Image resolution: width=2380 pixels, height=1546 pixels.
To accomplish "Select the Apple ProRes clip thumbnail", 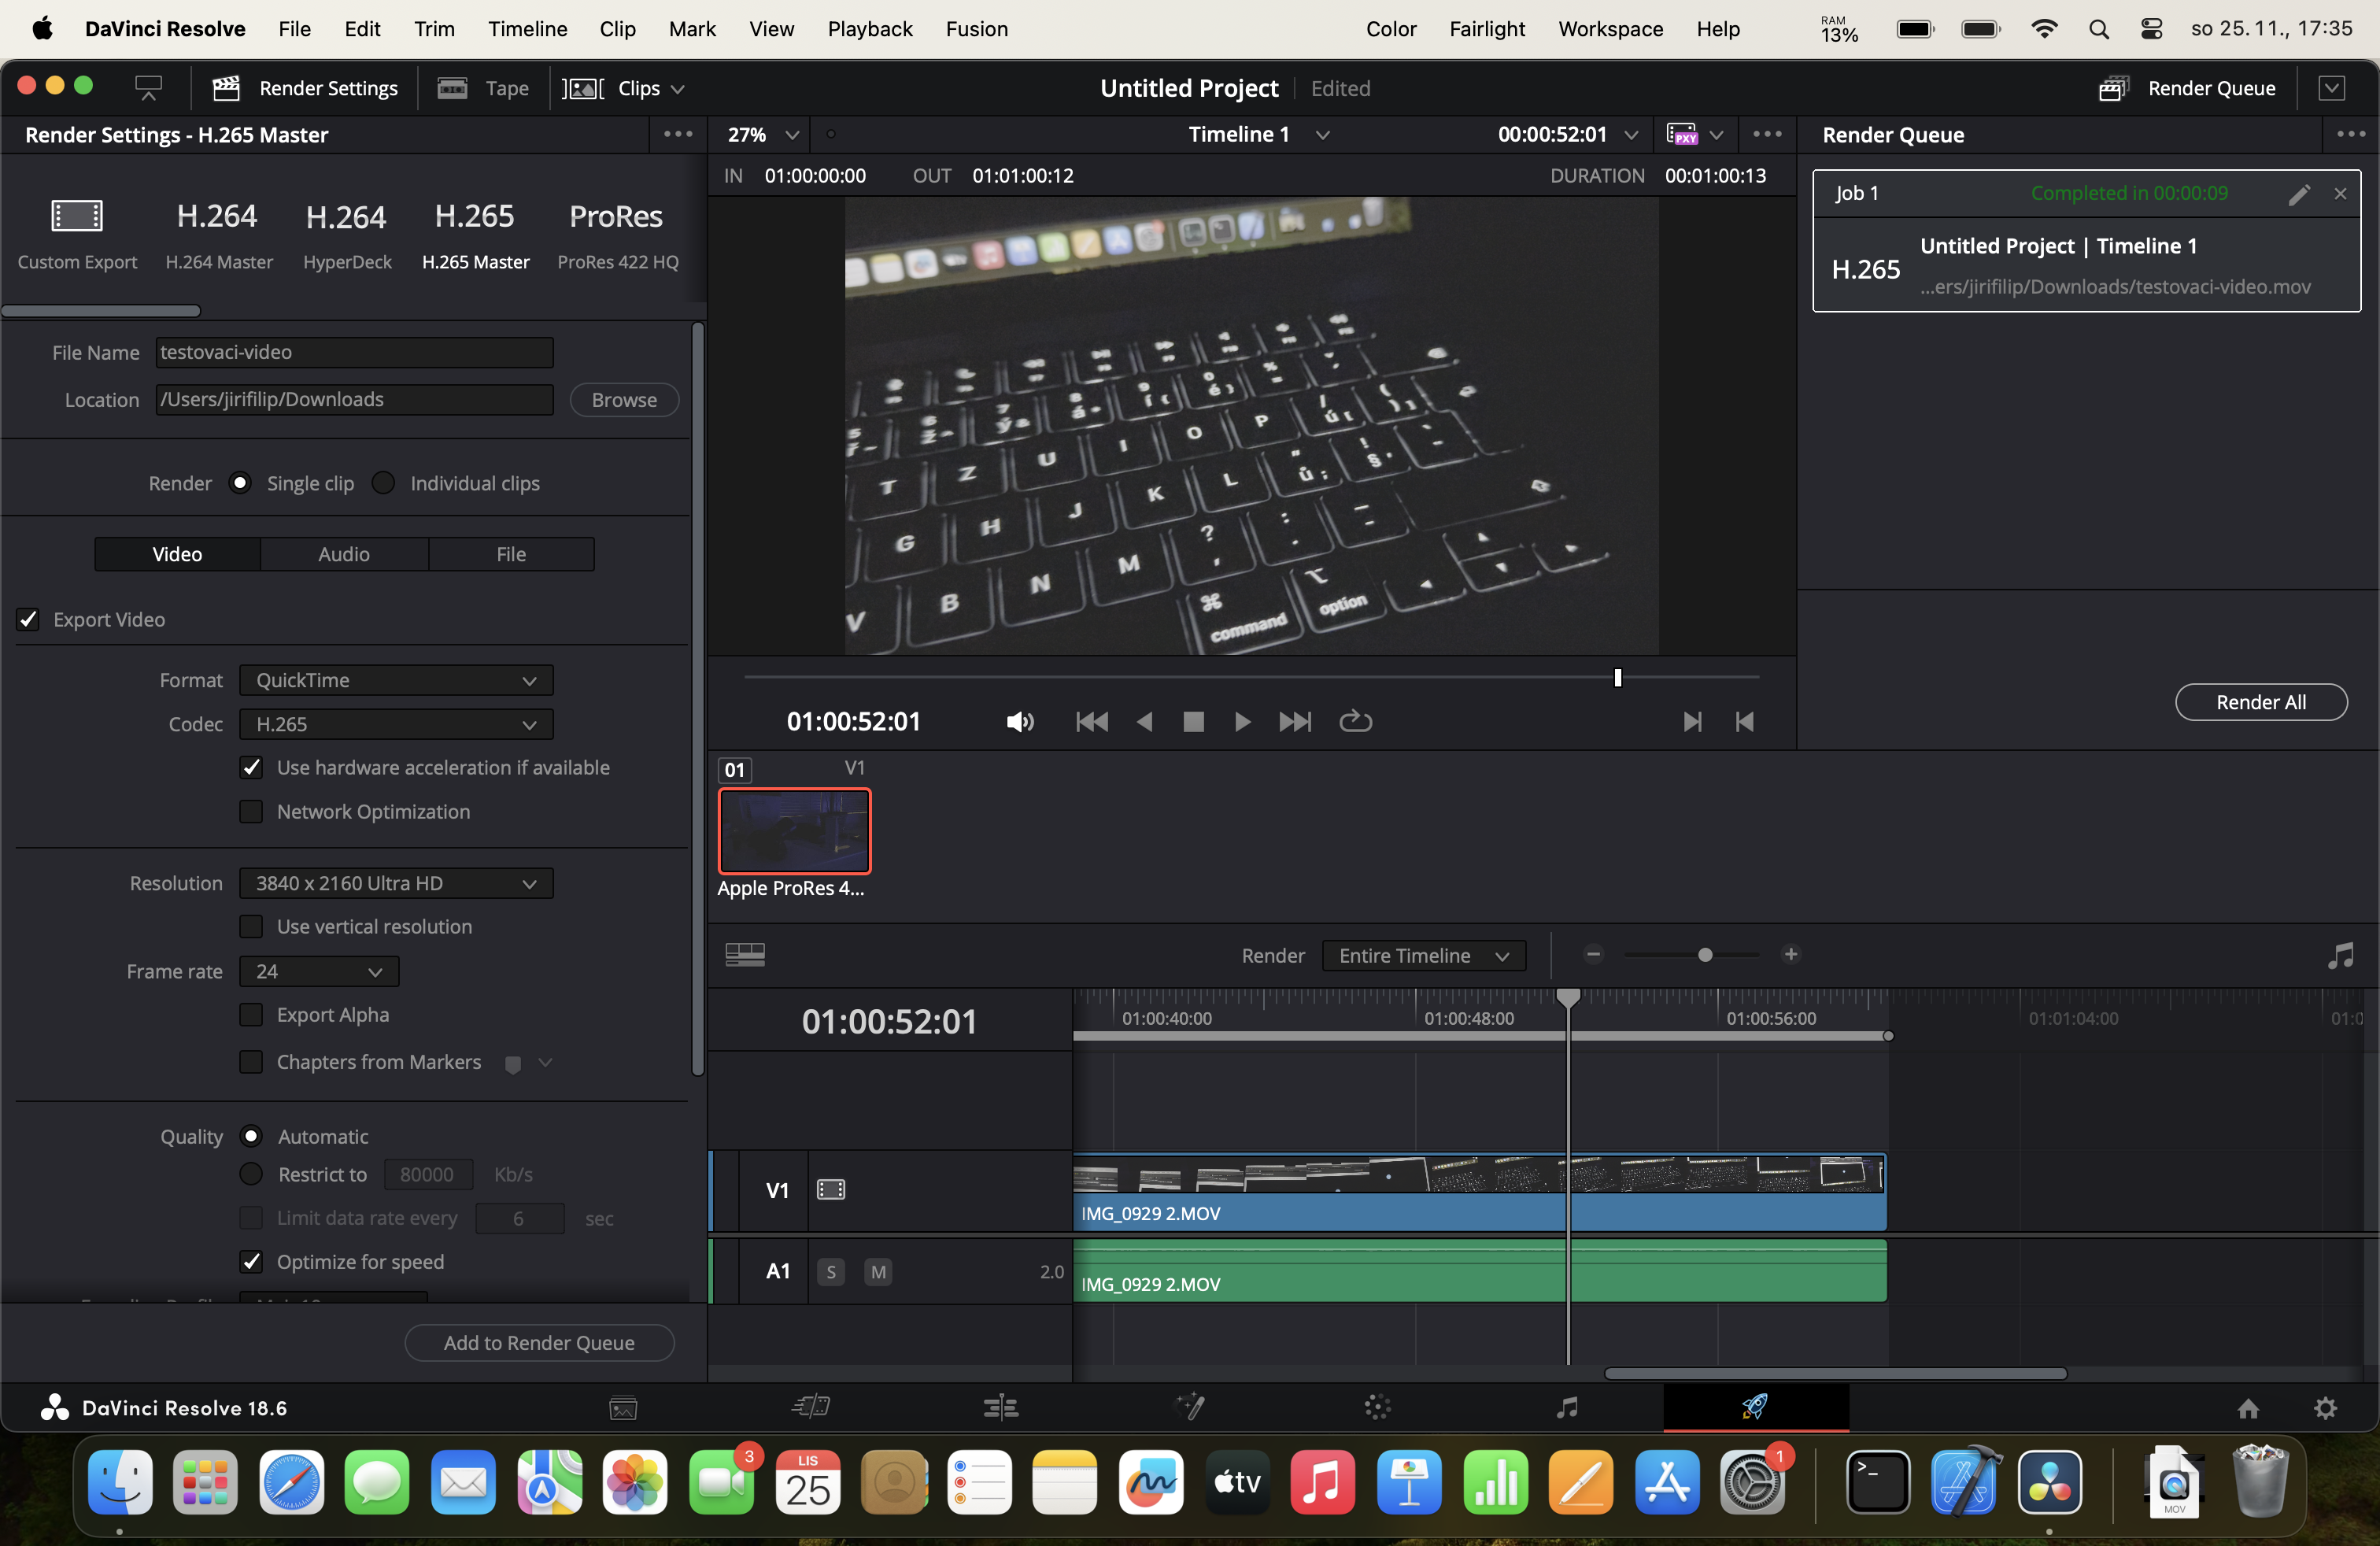I will (x=794, y=831).
